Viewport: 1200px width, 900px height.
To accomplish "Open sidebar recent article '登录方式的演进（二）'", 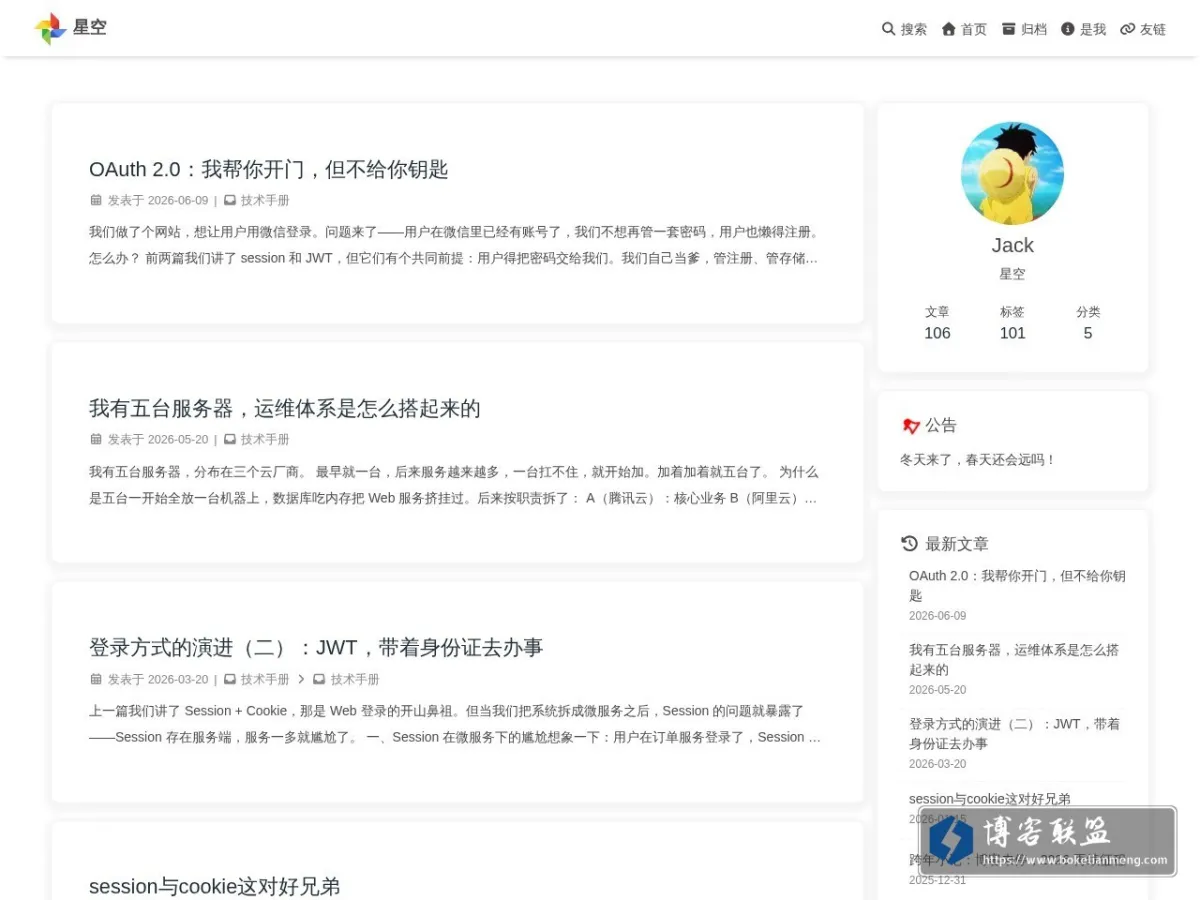I will pos(1014,733).
